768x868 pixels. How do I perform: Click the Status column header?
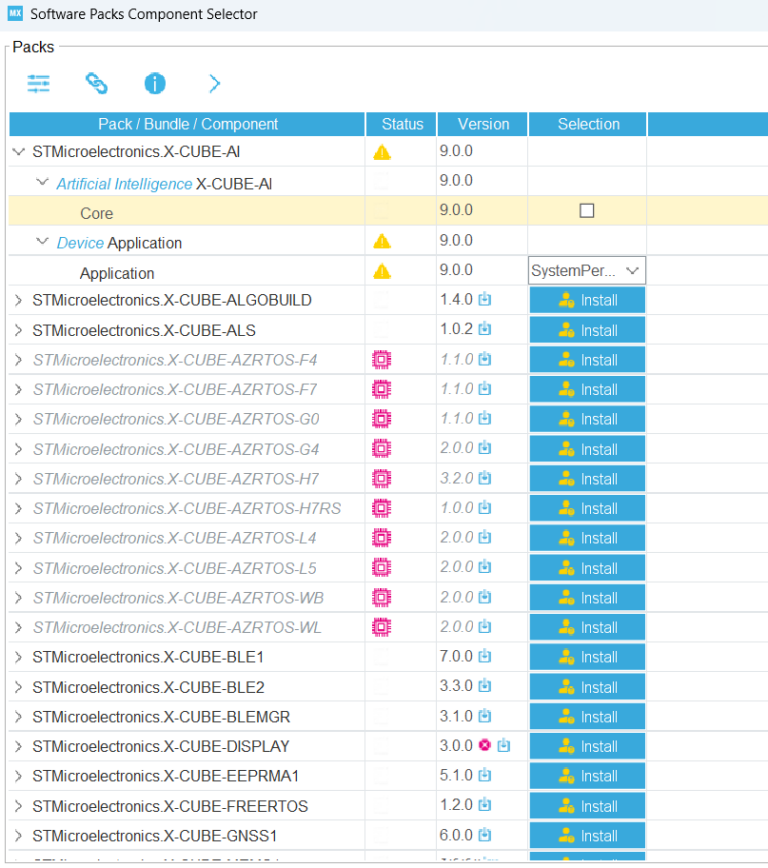[x=402, y=124]
